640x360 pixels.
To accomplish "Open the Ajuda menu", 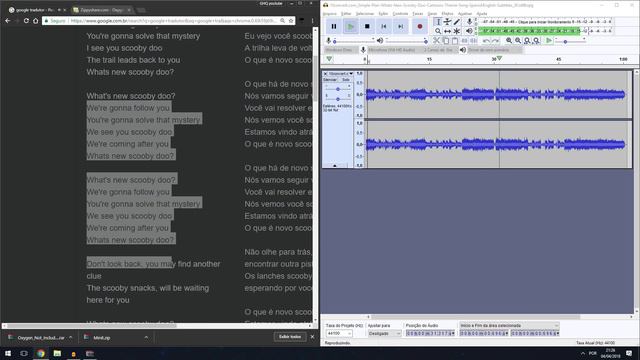I will click(482, 13).
